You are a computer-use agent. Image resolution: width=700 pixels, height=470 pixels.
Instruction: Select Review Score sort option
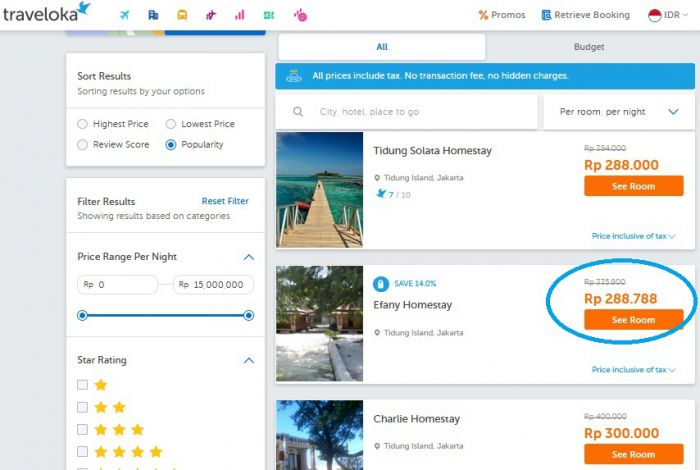point(82,145)
